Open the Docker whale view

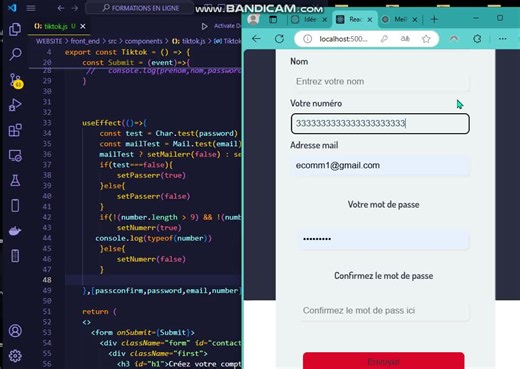coord(15,231)
